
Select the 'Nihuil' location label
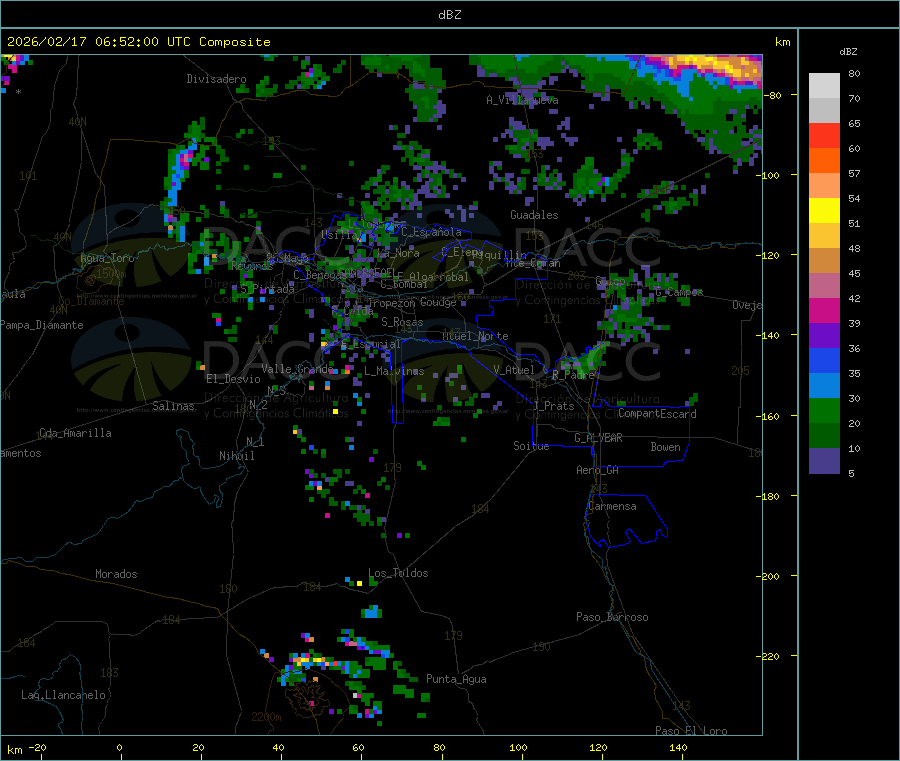pyautogui.click(x=236, y=456)
